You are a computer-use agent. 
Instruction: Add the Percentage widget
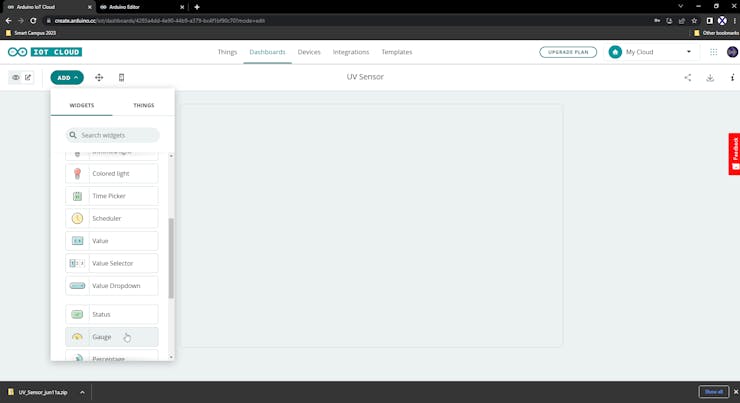[112, 356]
